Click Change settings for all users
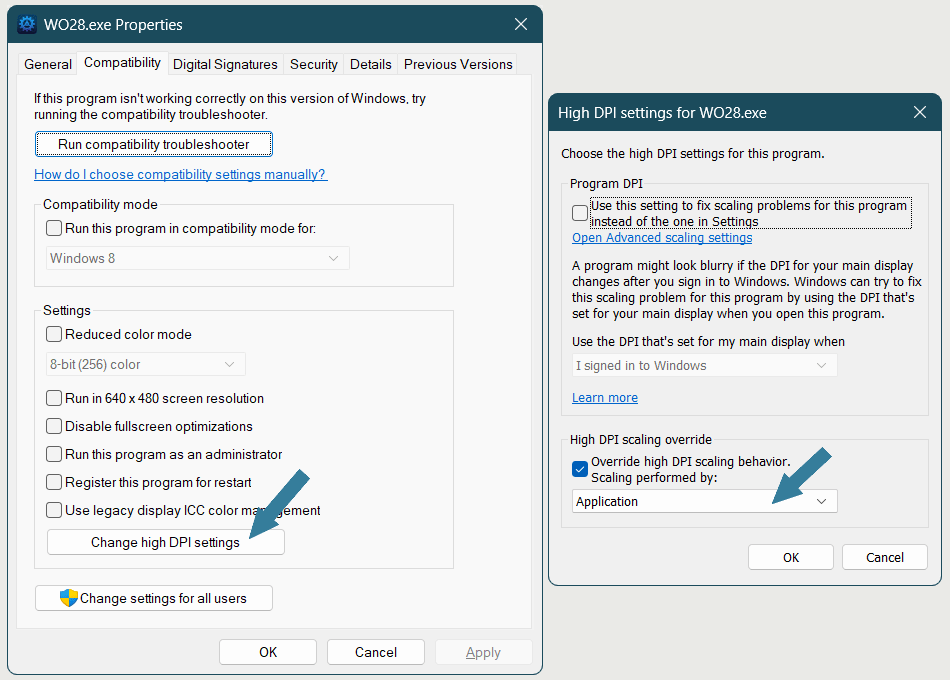The height and width of the screenshot is (680, 950). [x=154, y=598]
